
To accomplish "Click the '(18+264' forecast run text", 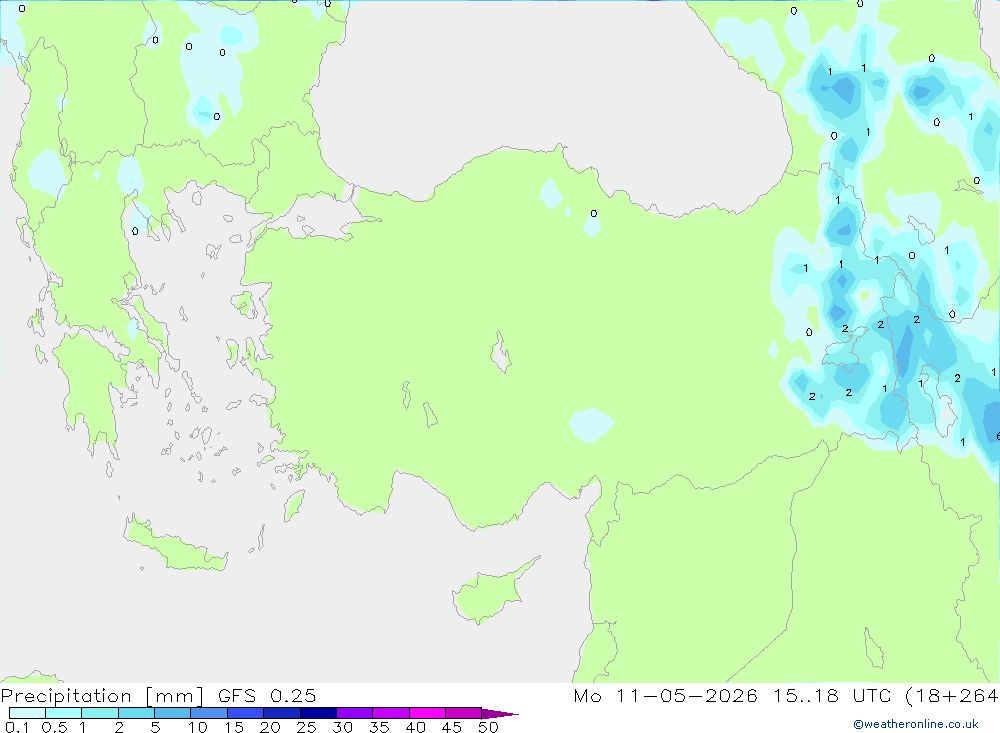I will coord(952,696).
